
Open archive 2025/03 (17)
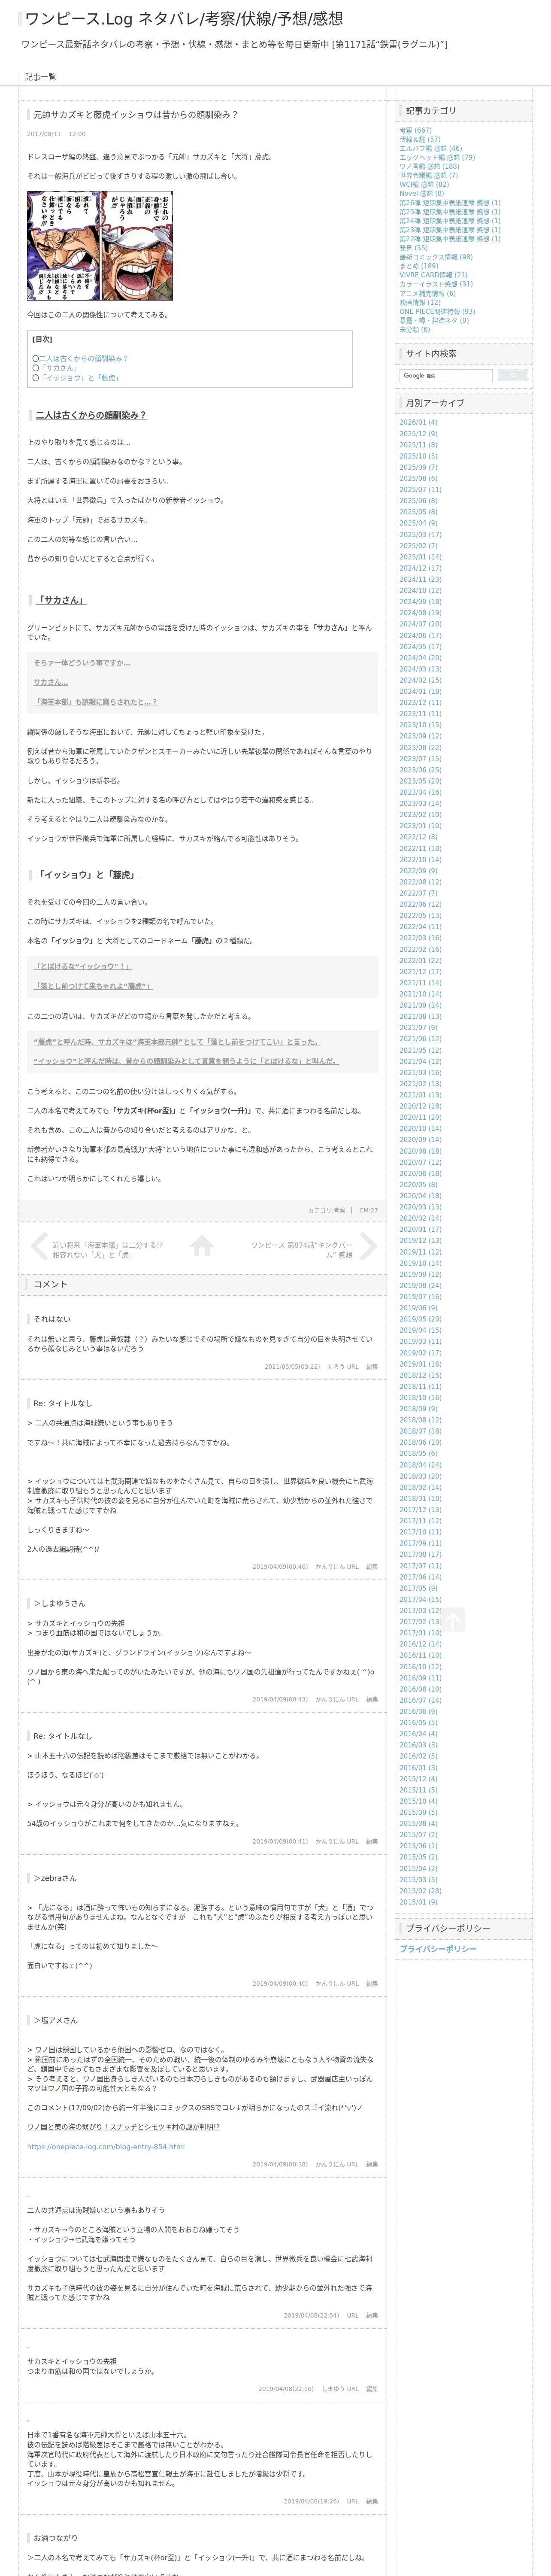420,535
